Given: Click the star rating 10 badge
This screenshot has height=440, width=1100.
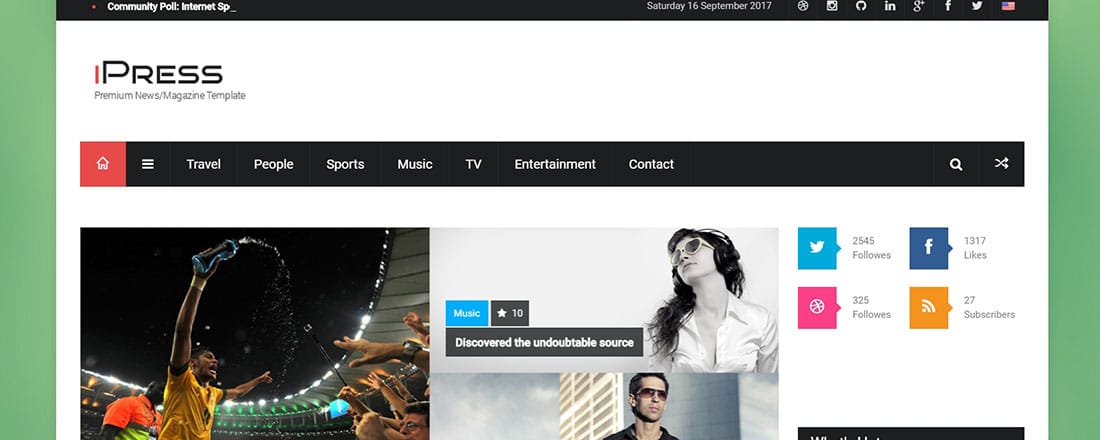Looking at the screenshot, I should click(x=510, y=314).
